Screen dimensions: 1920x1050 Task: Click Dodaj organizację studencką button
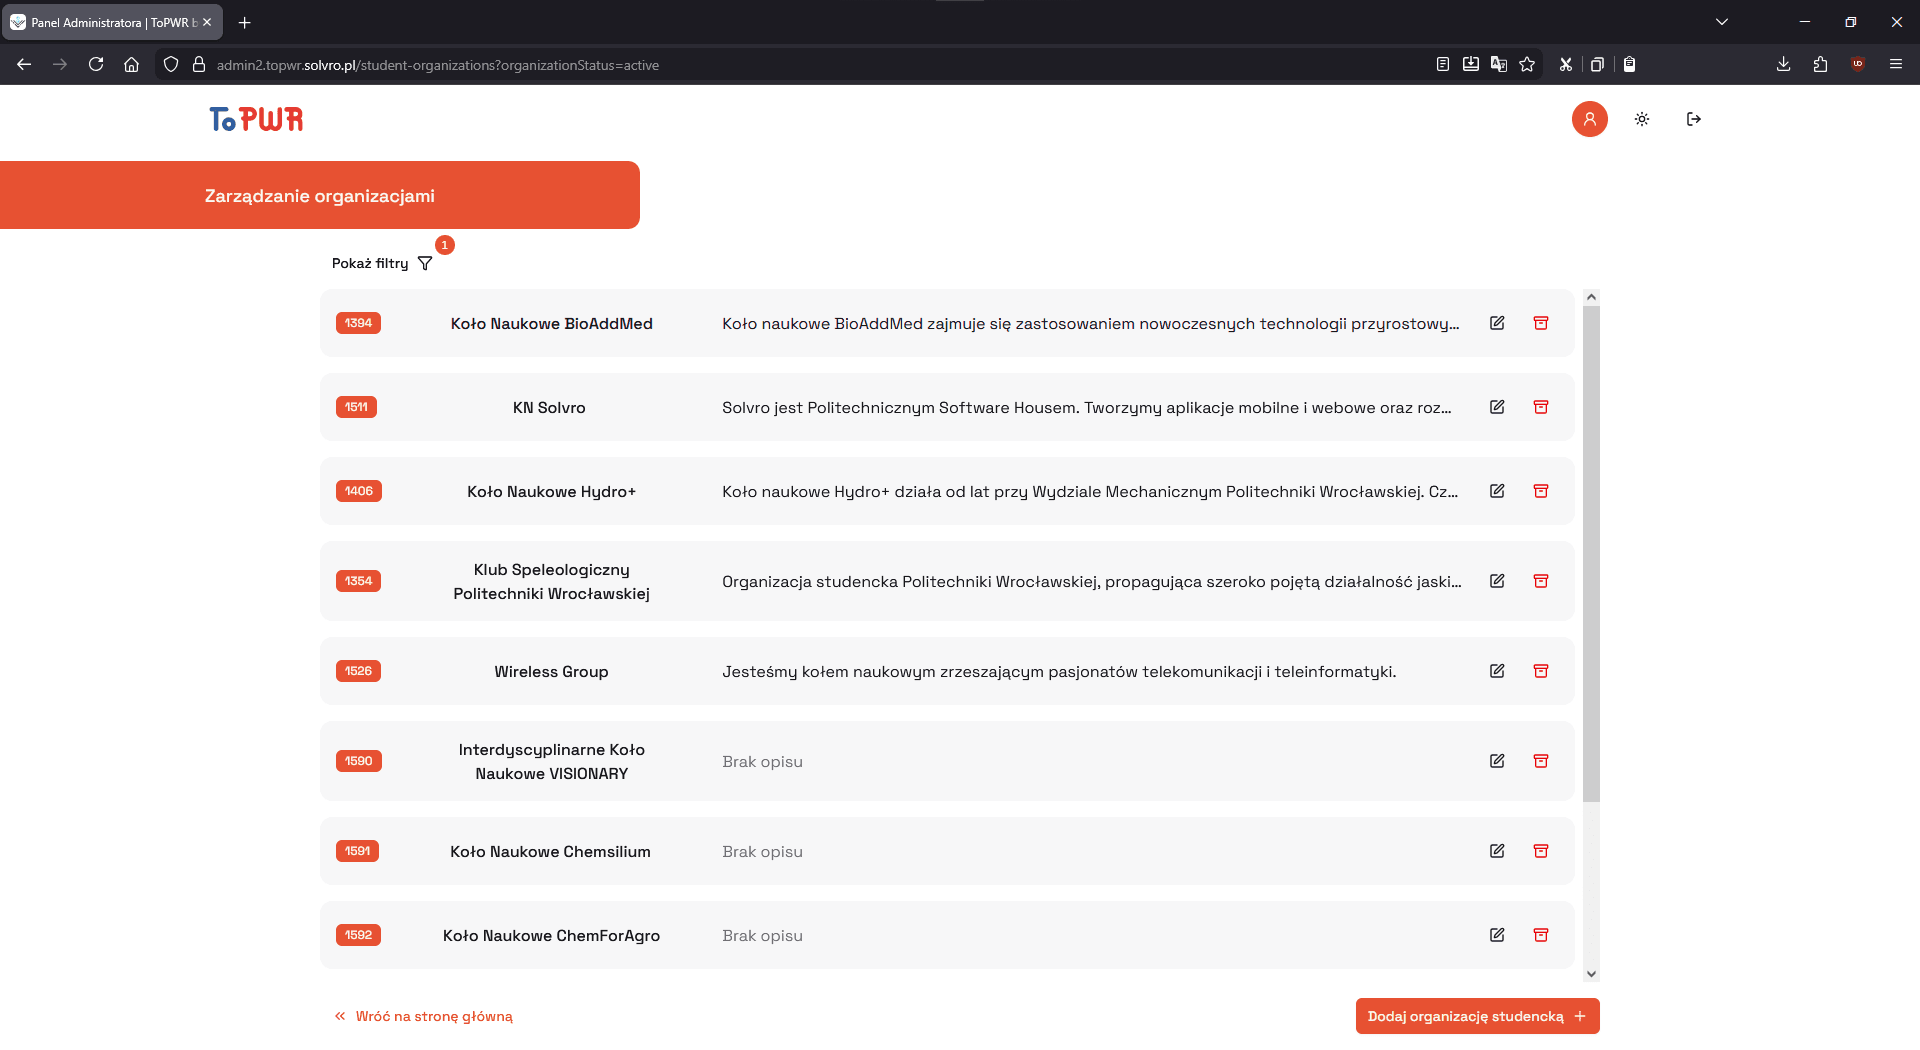(1477, 1015)
